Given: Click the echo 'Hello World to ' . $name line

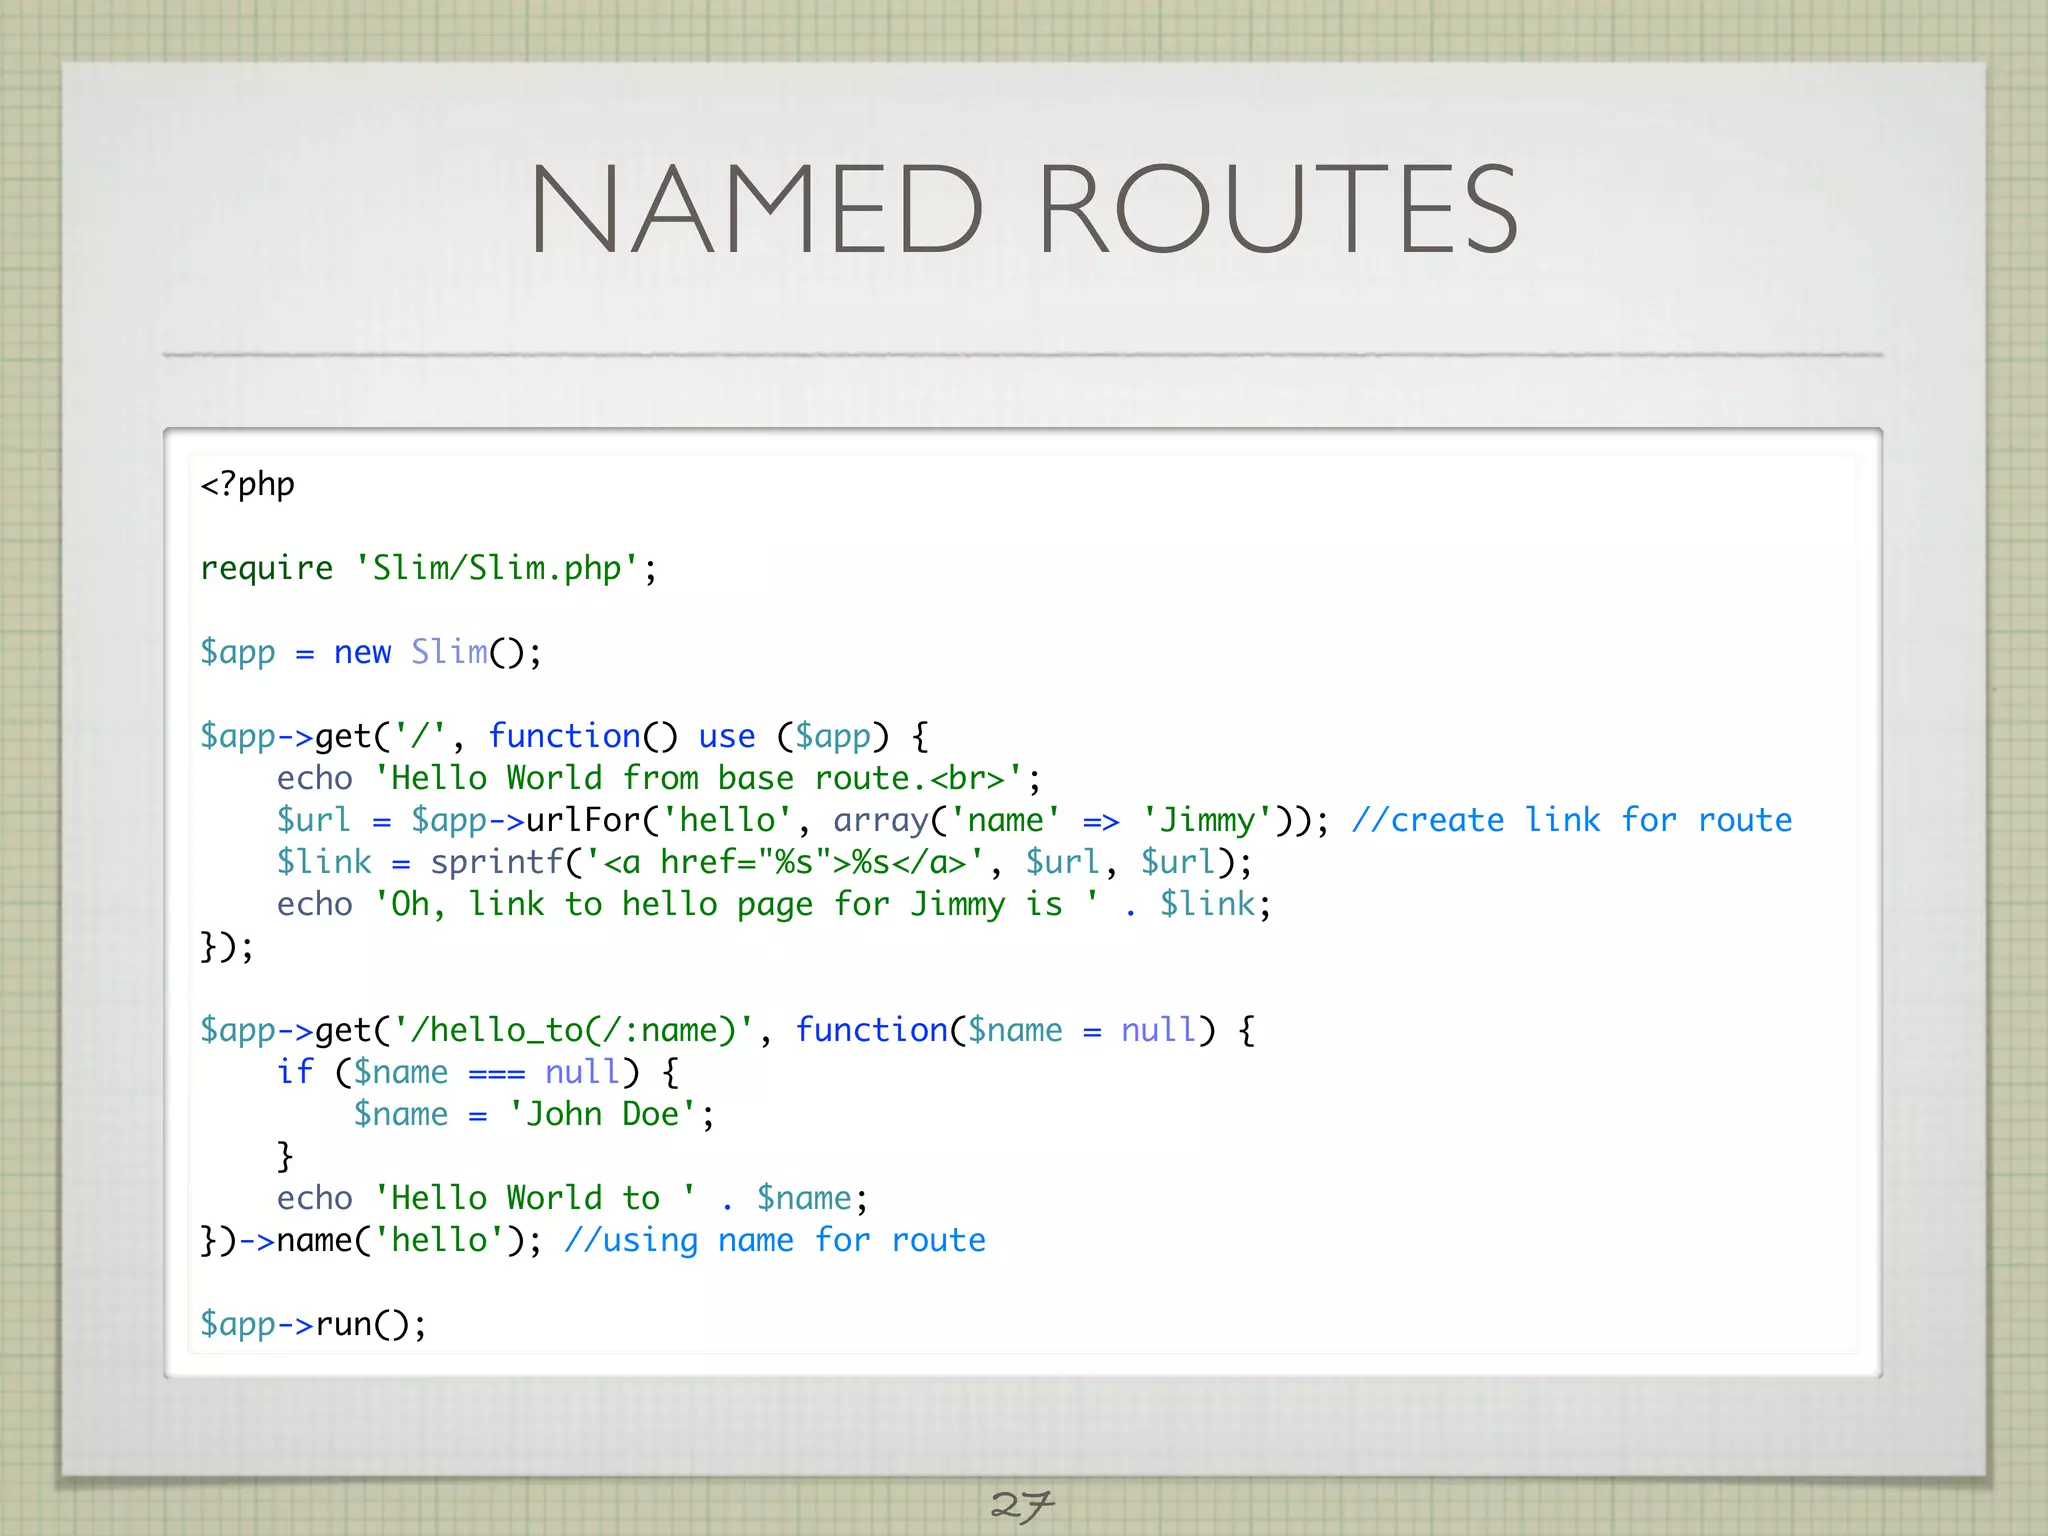Looking at the screenshot, I should [573, 1198].
